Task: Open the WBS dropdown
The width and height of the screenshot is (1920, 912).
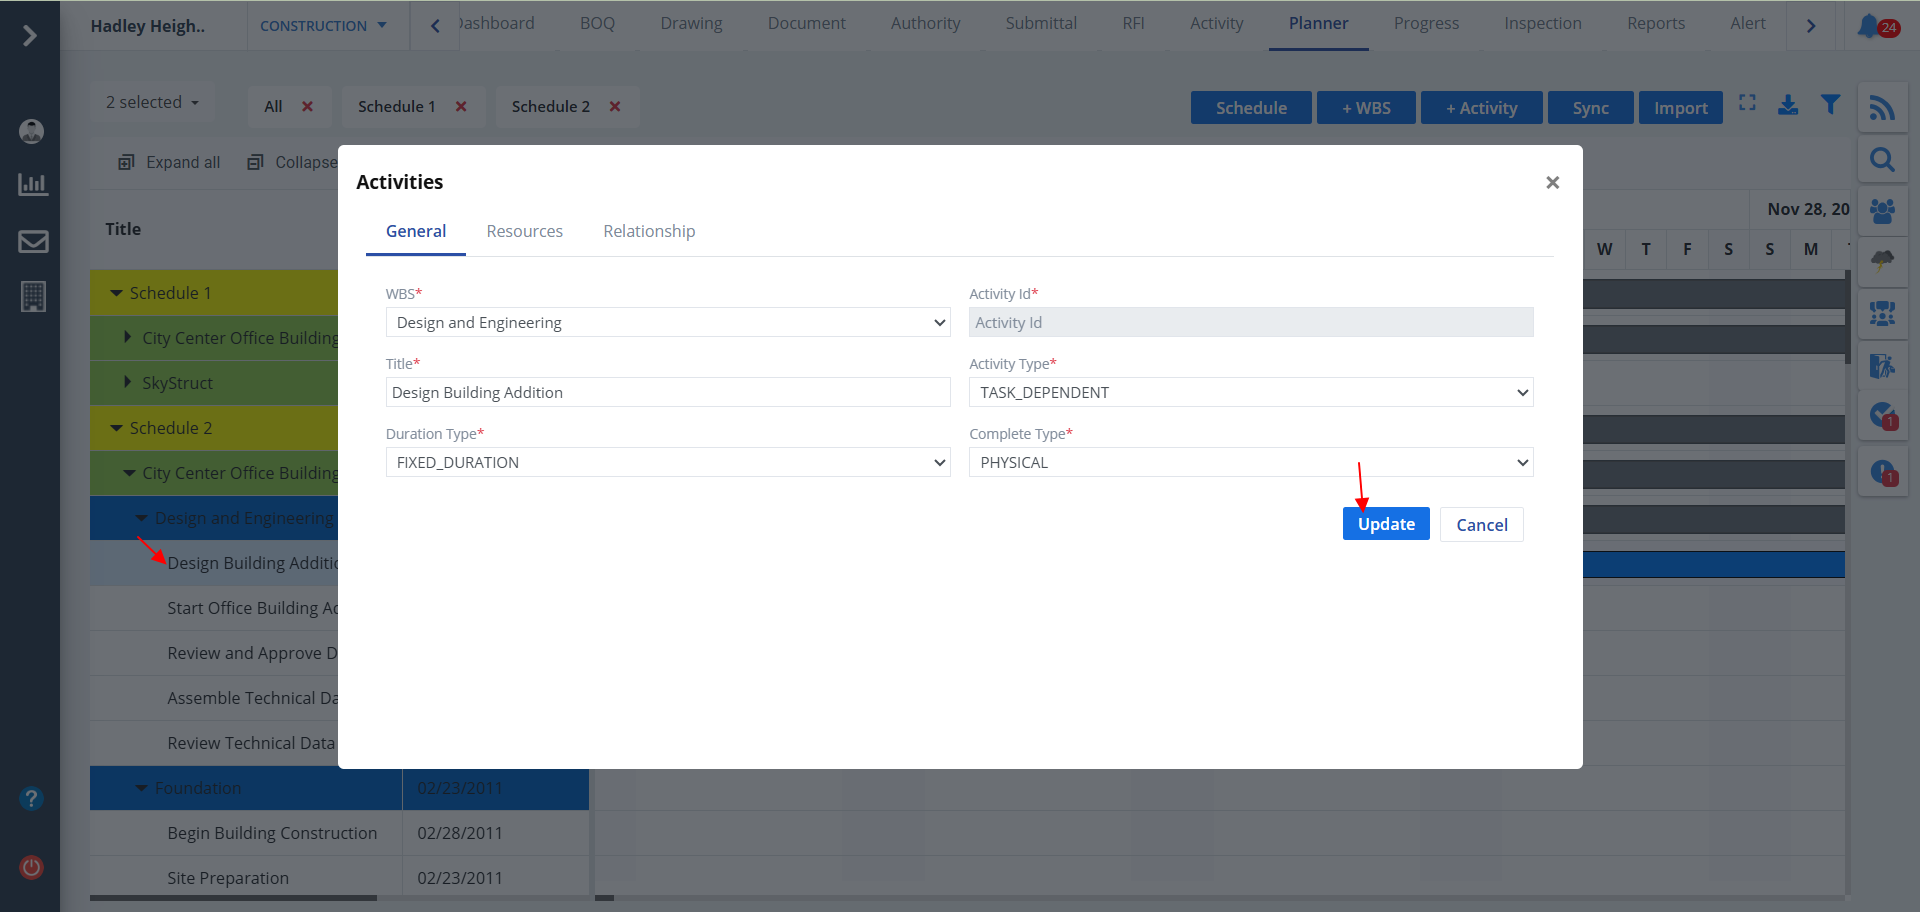Action: [667, 322]
